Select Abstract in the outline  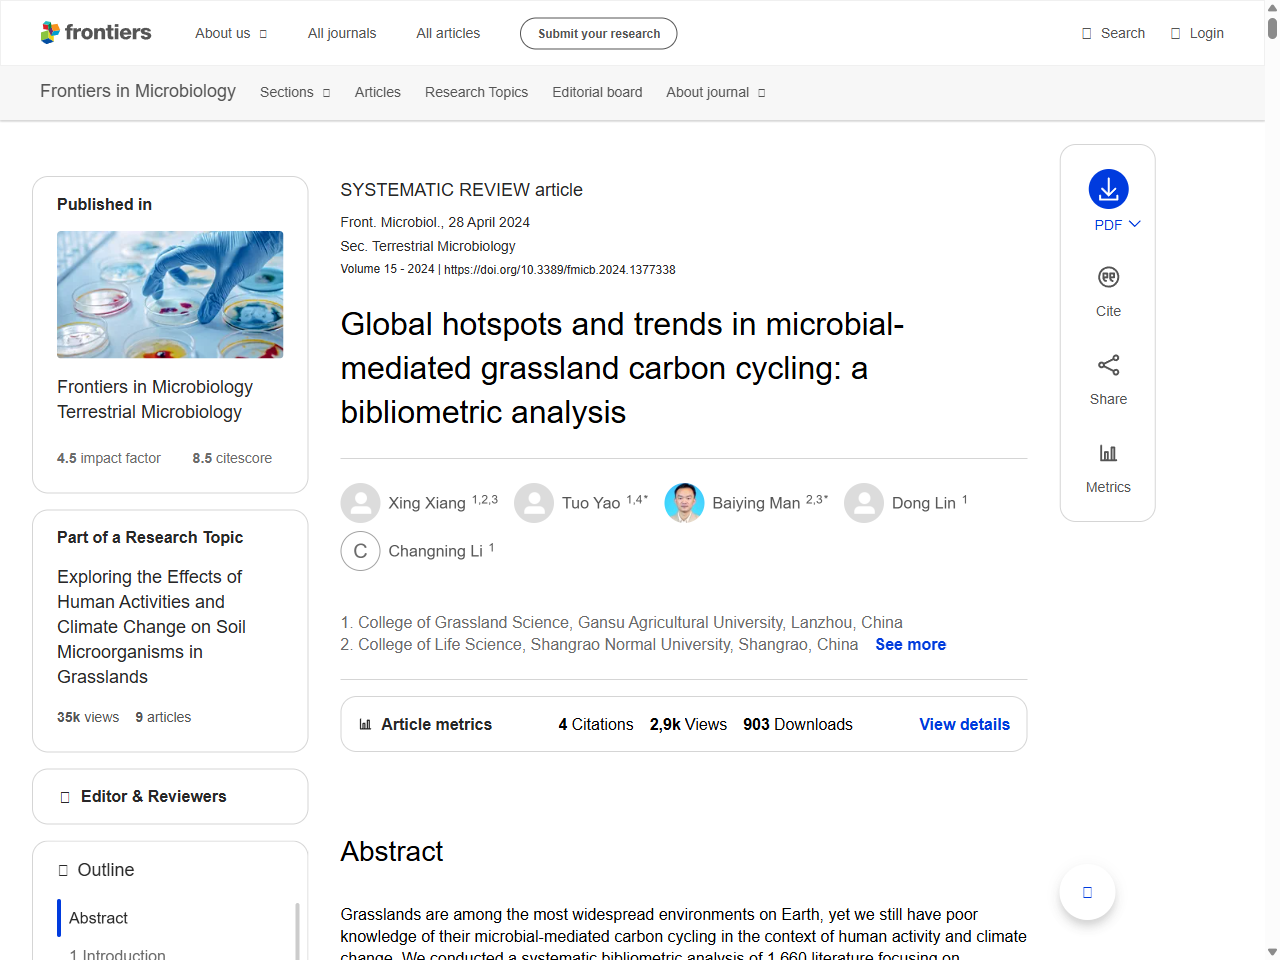(98, 918)
